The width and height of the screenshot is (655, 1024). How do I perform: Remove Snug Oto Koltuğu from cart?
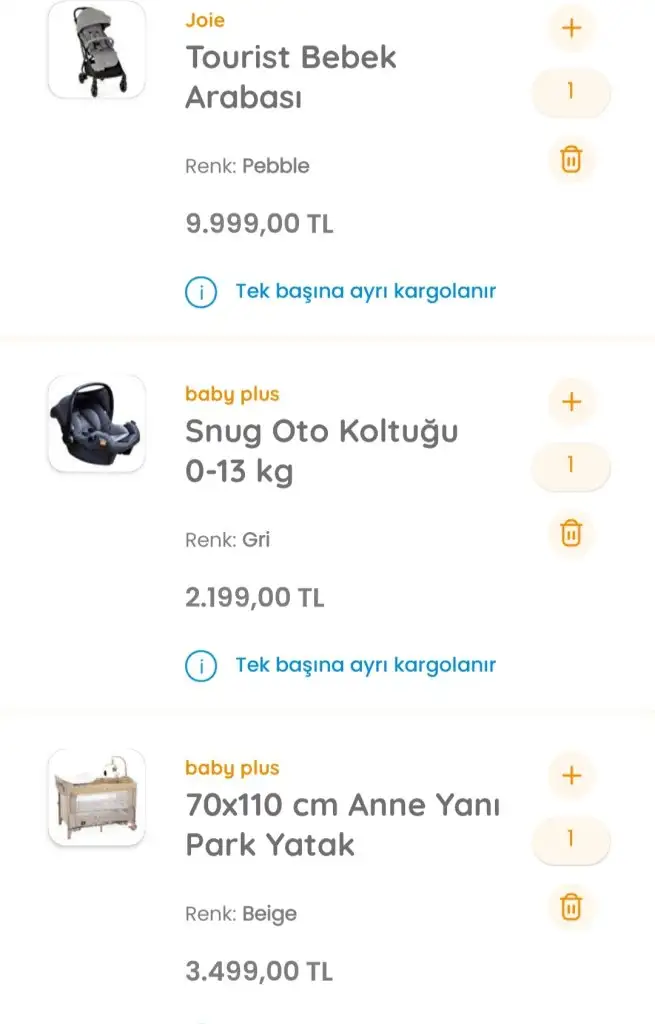(571, 533)
